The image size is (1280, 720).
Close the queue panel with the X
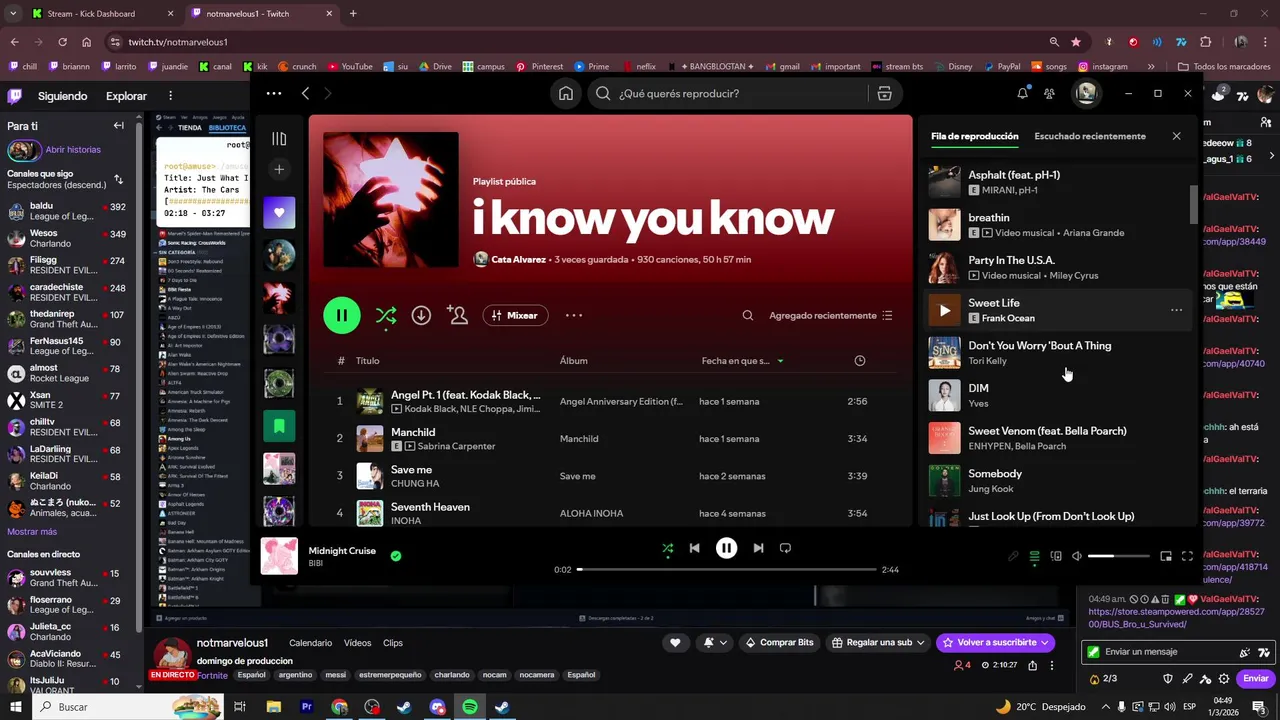[x=1176, y=136]
